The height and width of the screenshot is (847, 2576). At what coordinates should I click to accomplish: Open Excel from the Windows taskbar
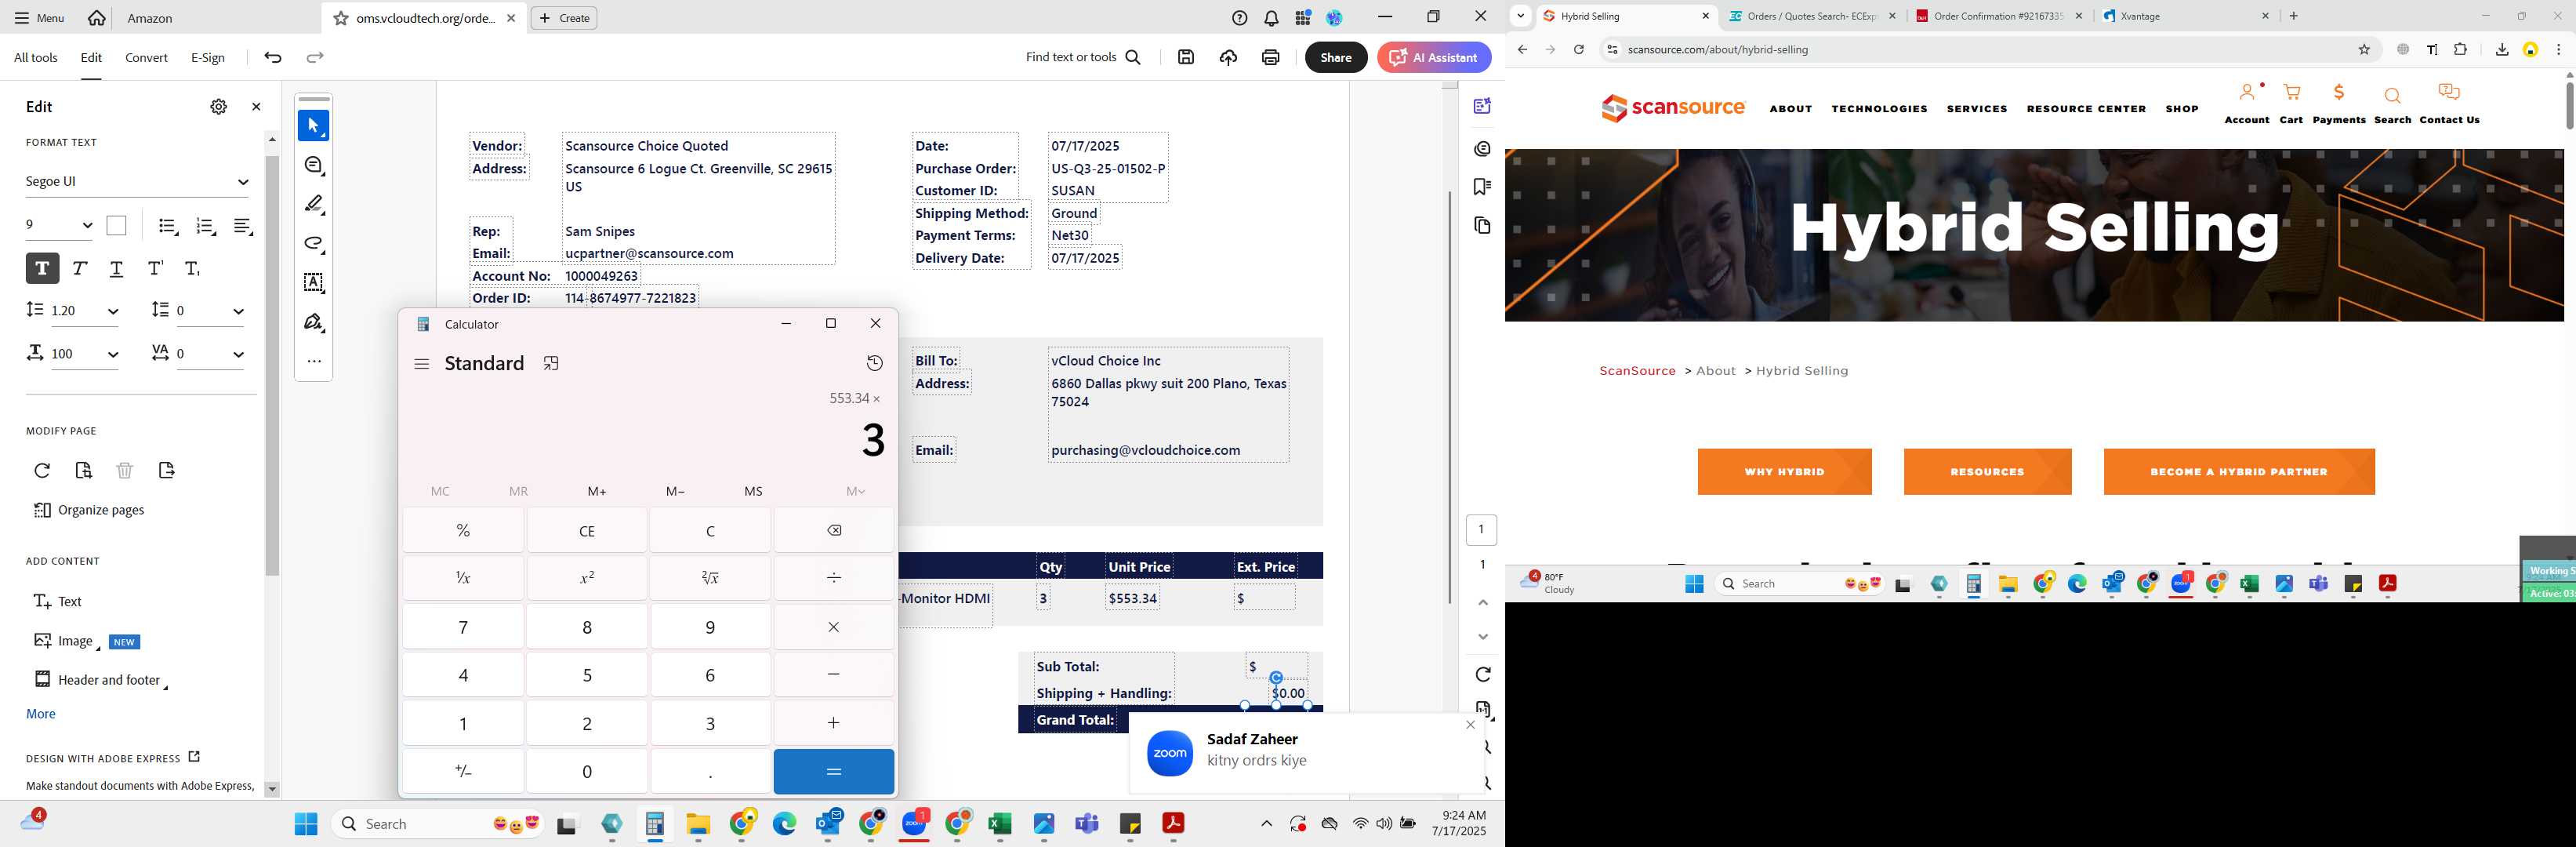tap(1000, 824)
